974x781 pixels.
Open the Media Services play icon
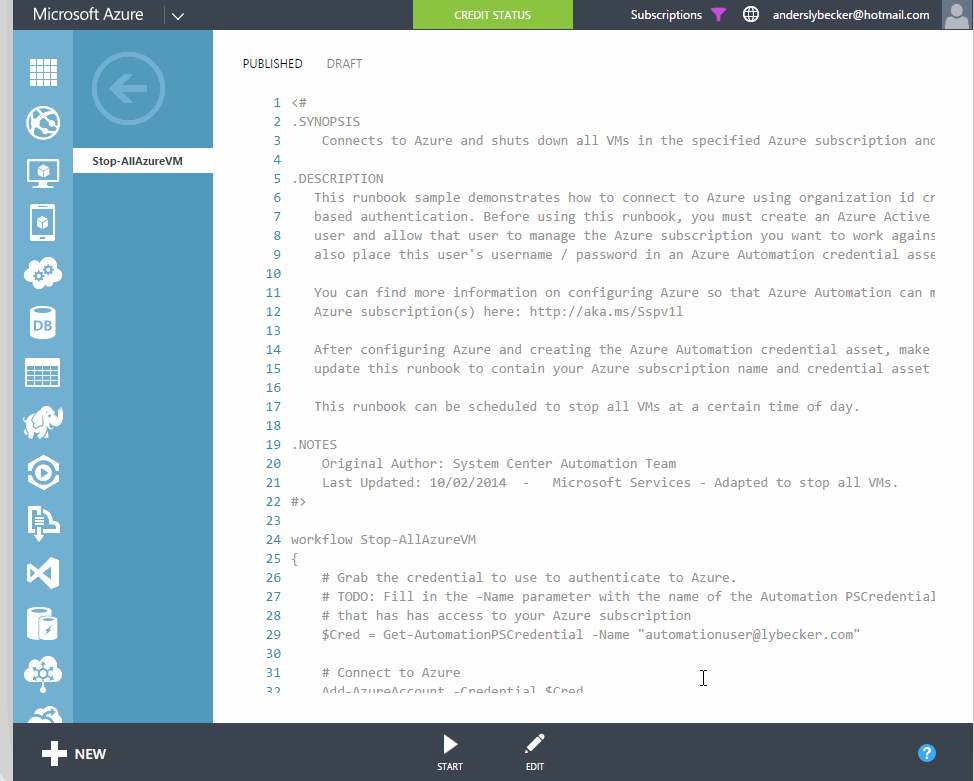(x=43, y=473)
